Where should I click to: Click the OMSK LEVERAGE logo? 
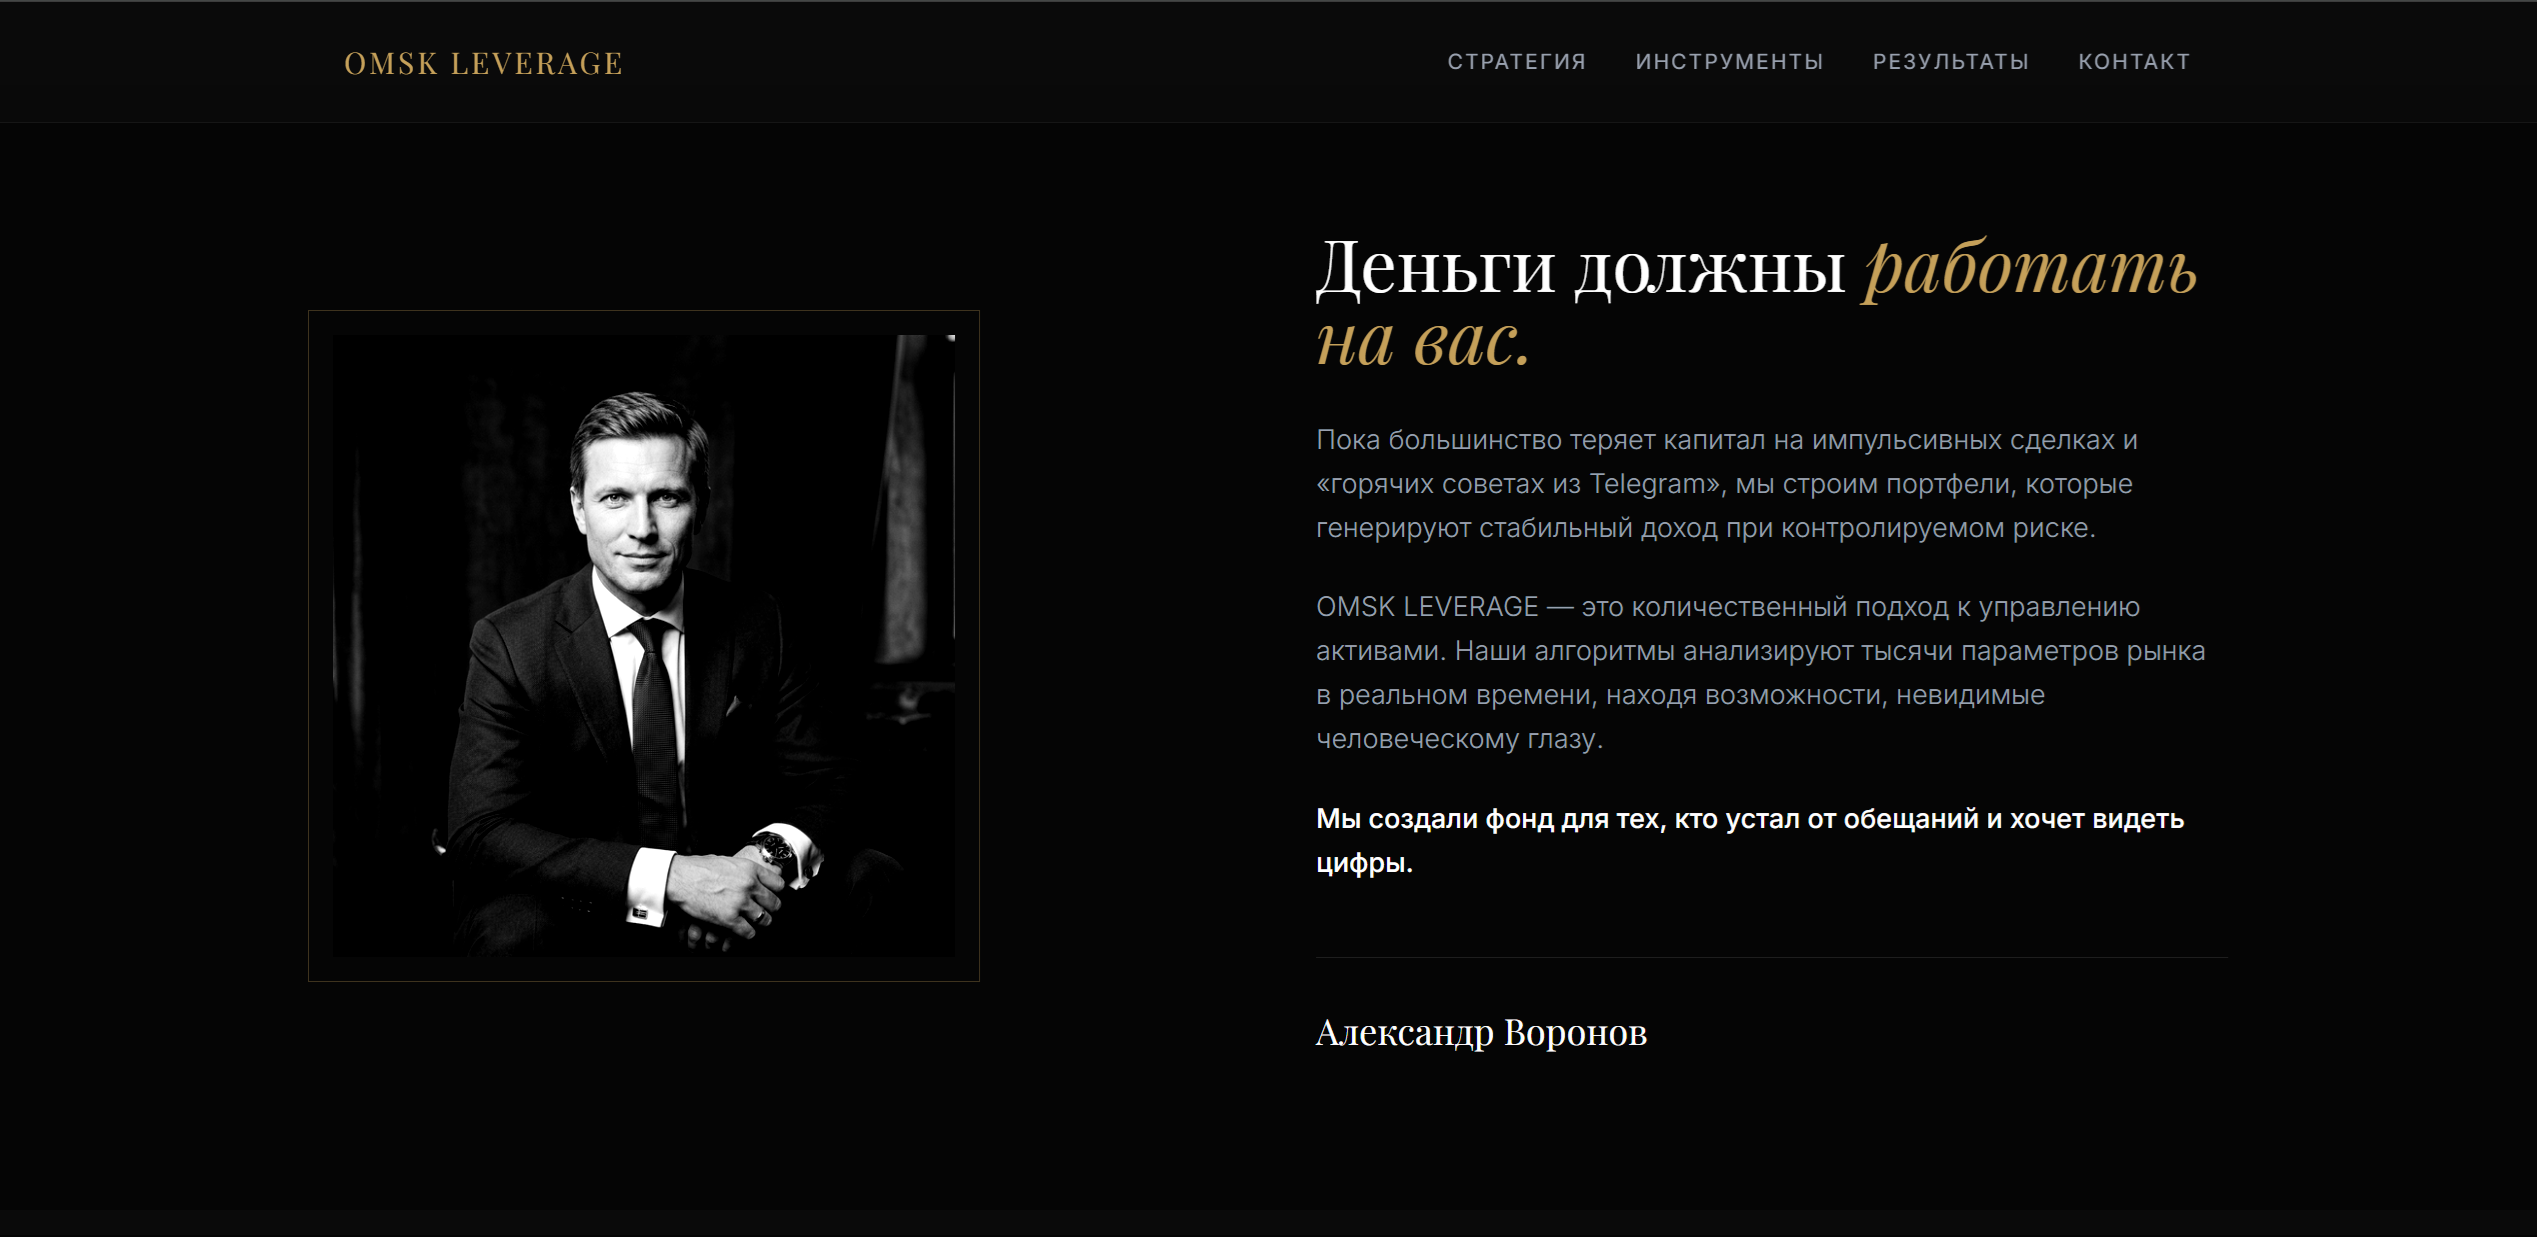(483, 63)
